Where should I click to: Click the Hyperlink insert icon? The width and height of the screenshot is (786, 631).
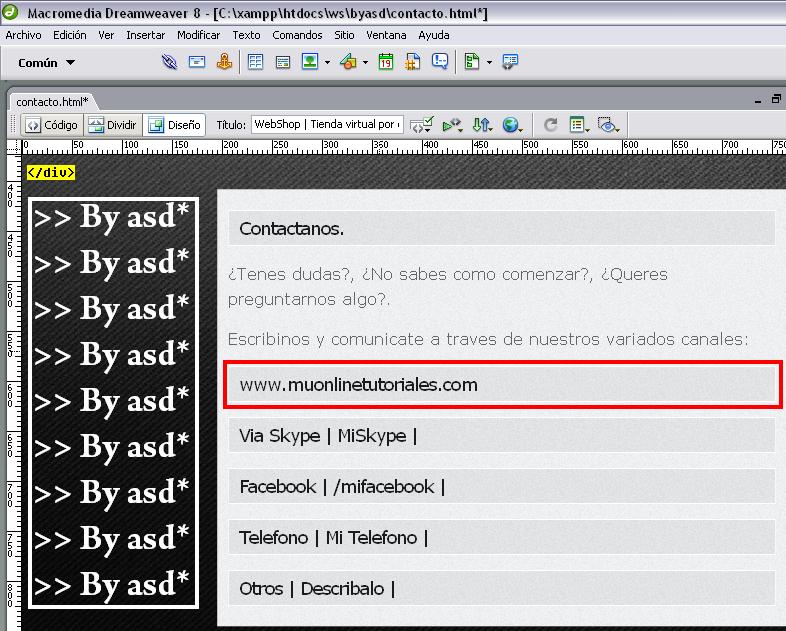pos(169,62)
